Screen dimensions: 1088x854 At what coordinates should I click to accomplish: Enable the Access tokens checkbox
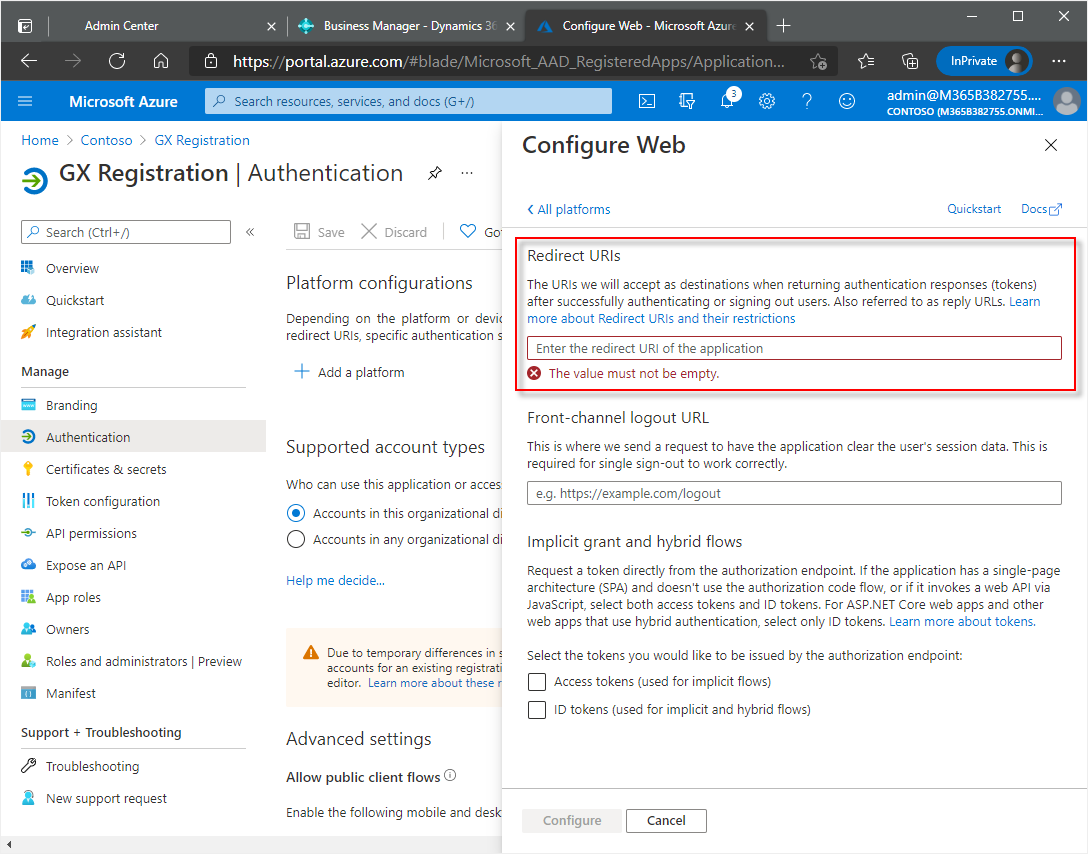537,682
